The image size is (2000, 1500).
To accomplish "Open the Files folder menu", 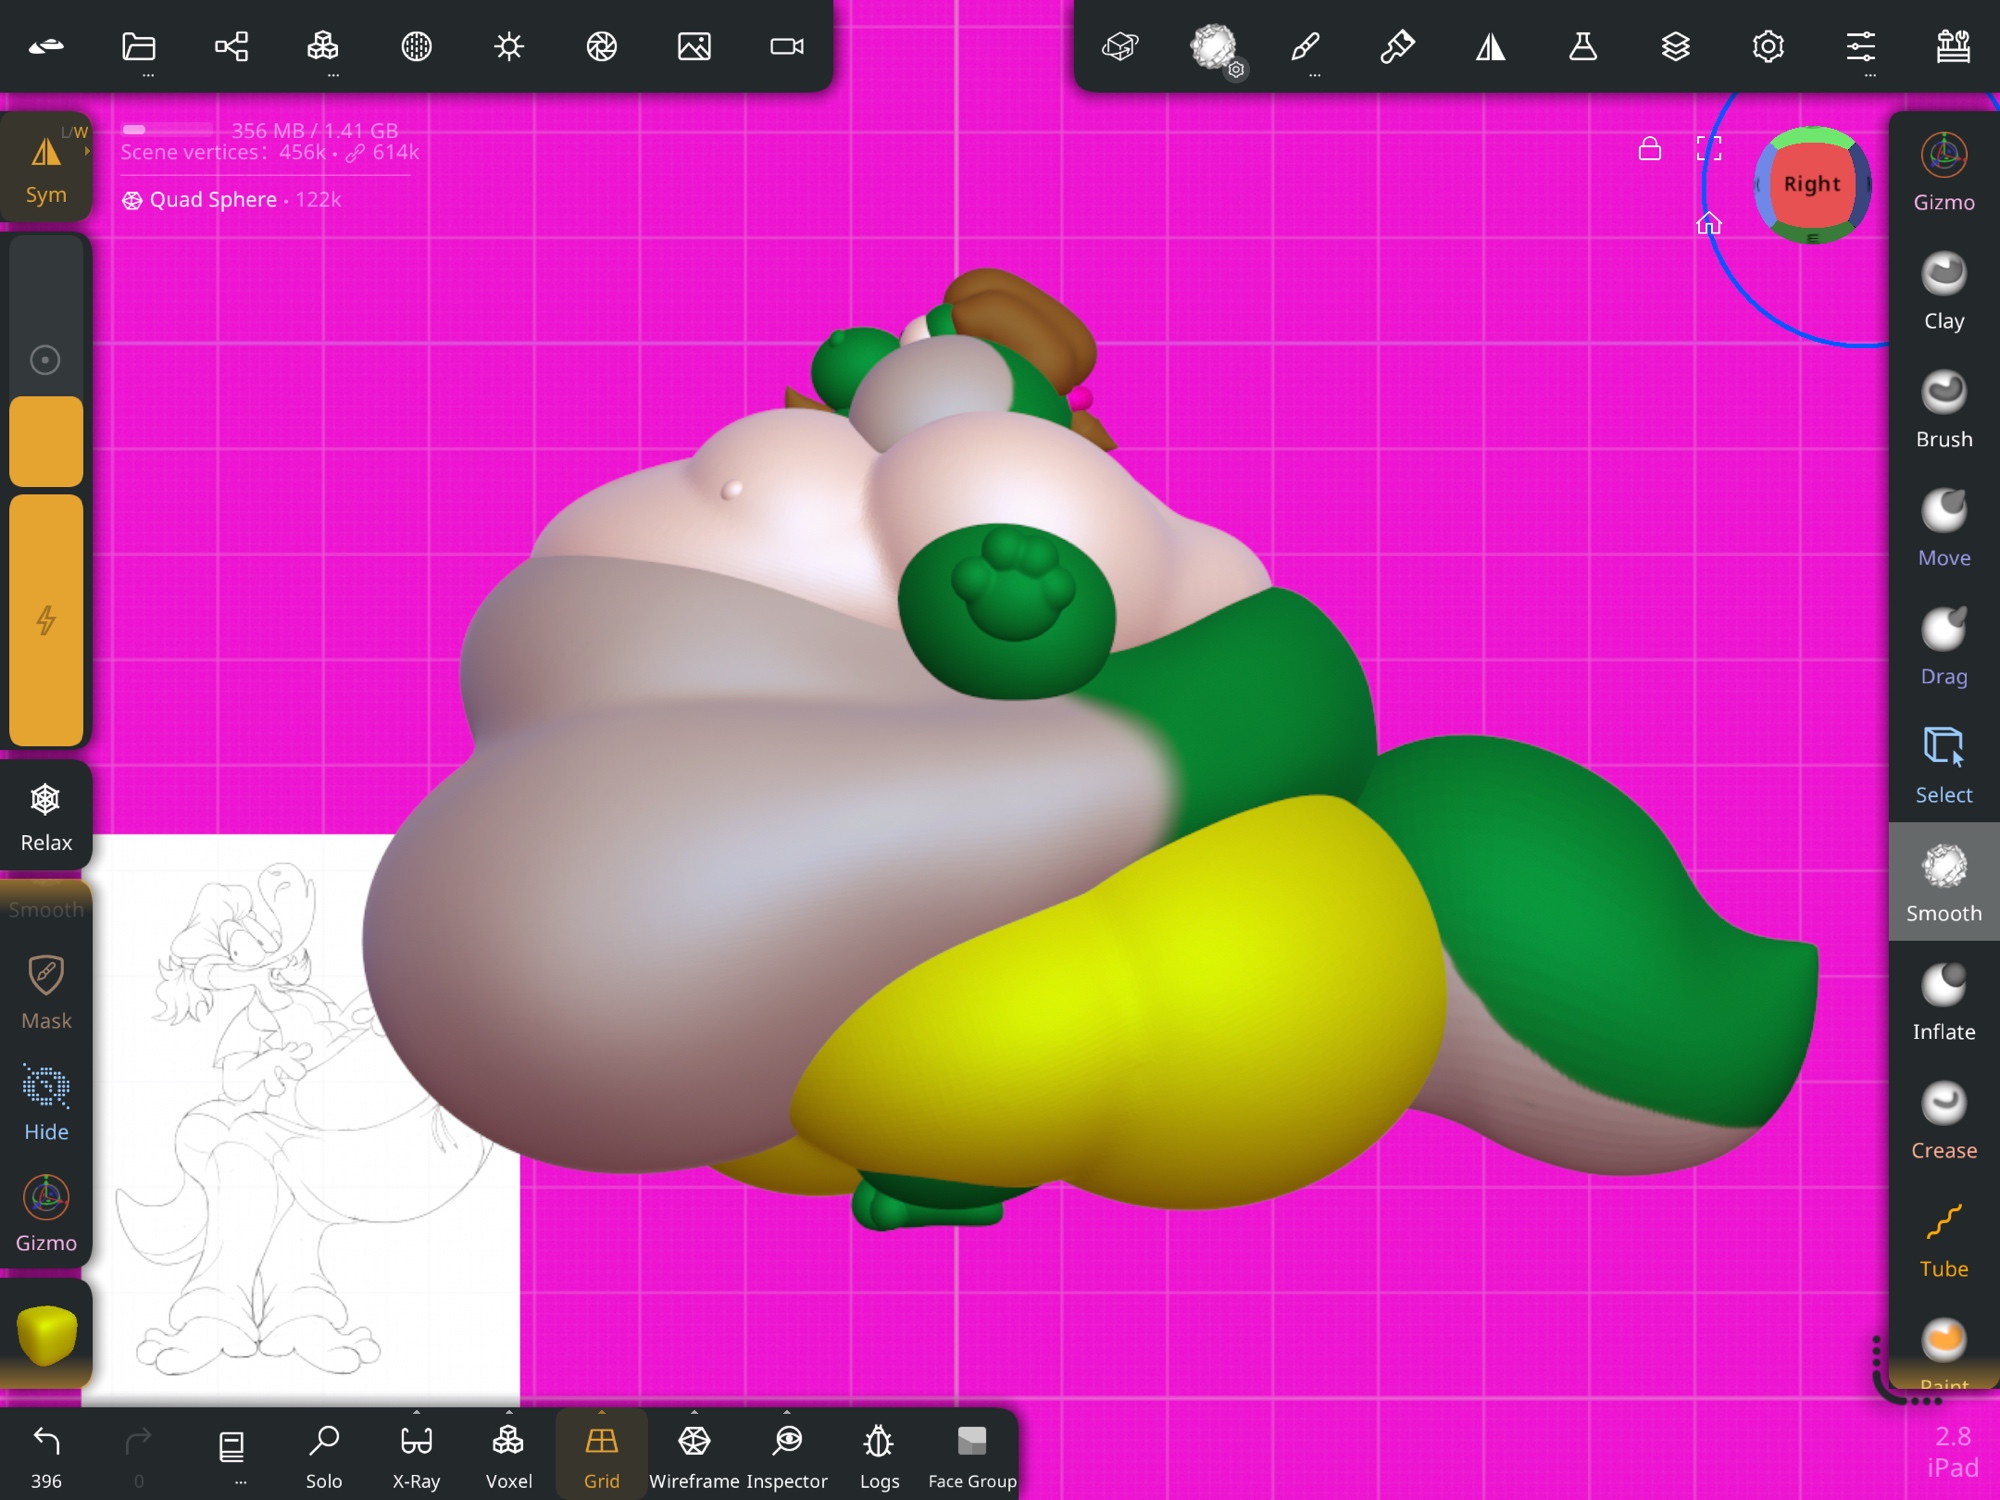I will [x=139, y=46].
